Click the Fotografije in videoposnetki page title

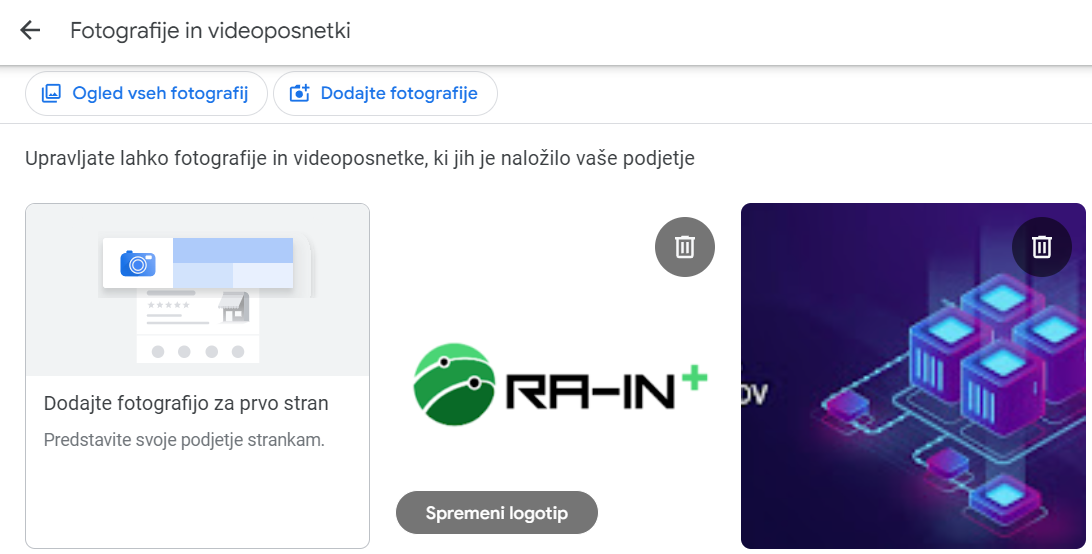210,30
